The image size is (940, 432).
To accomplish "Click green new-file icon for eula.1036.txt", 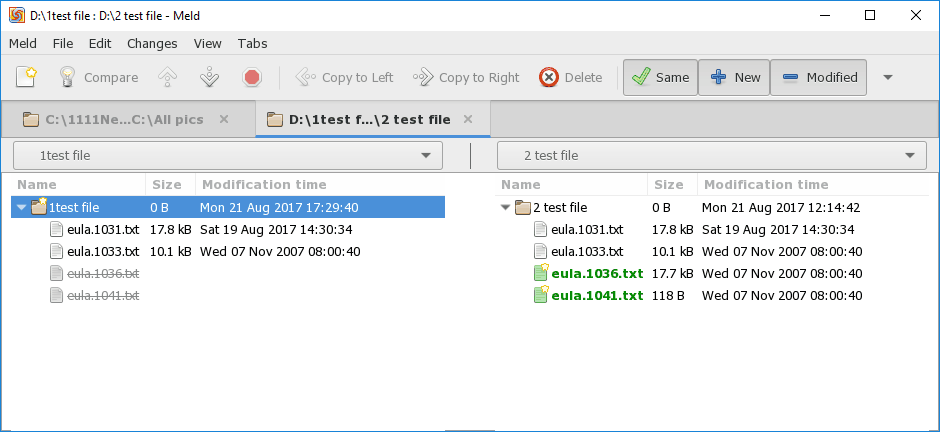I will (541, 273).
